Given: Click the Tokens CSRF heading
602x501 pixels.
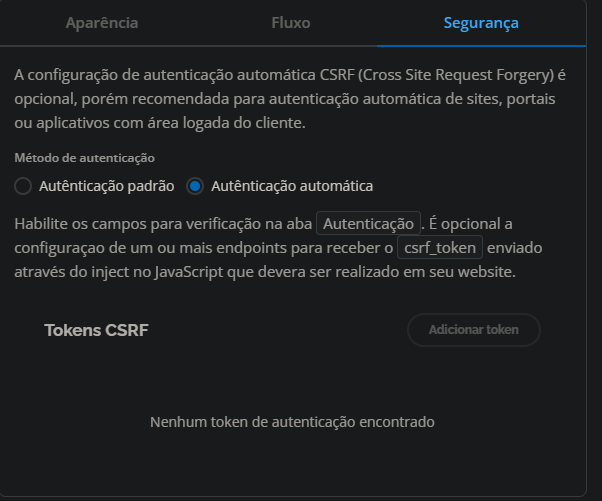Looking at the screenshot, I should point(96,330).
